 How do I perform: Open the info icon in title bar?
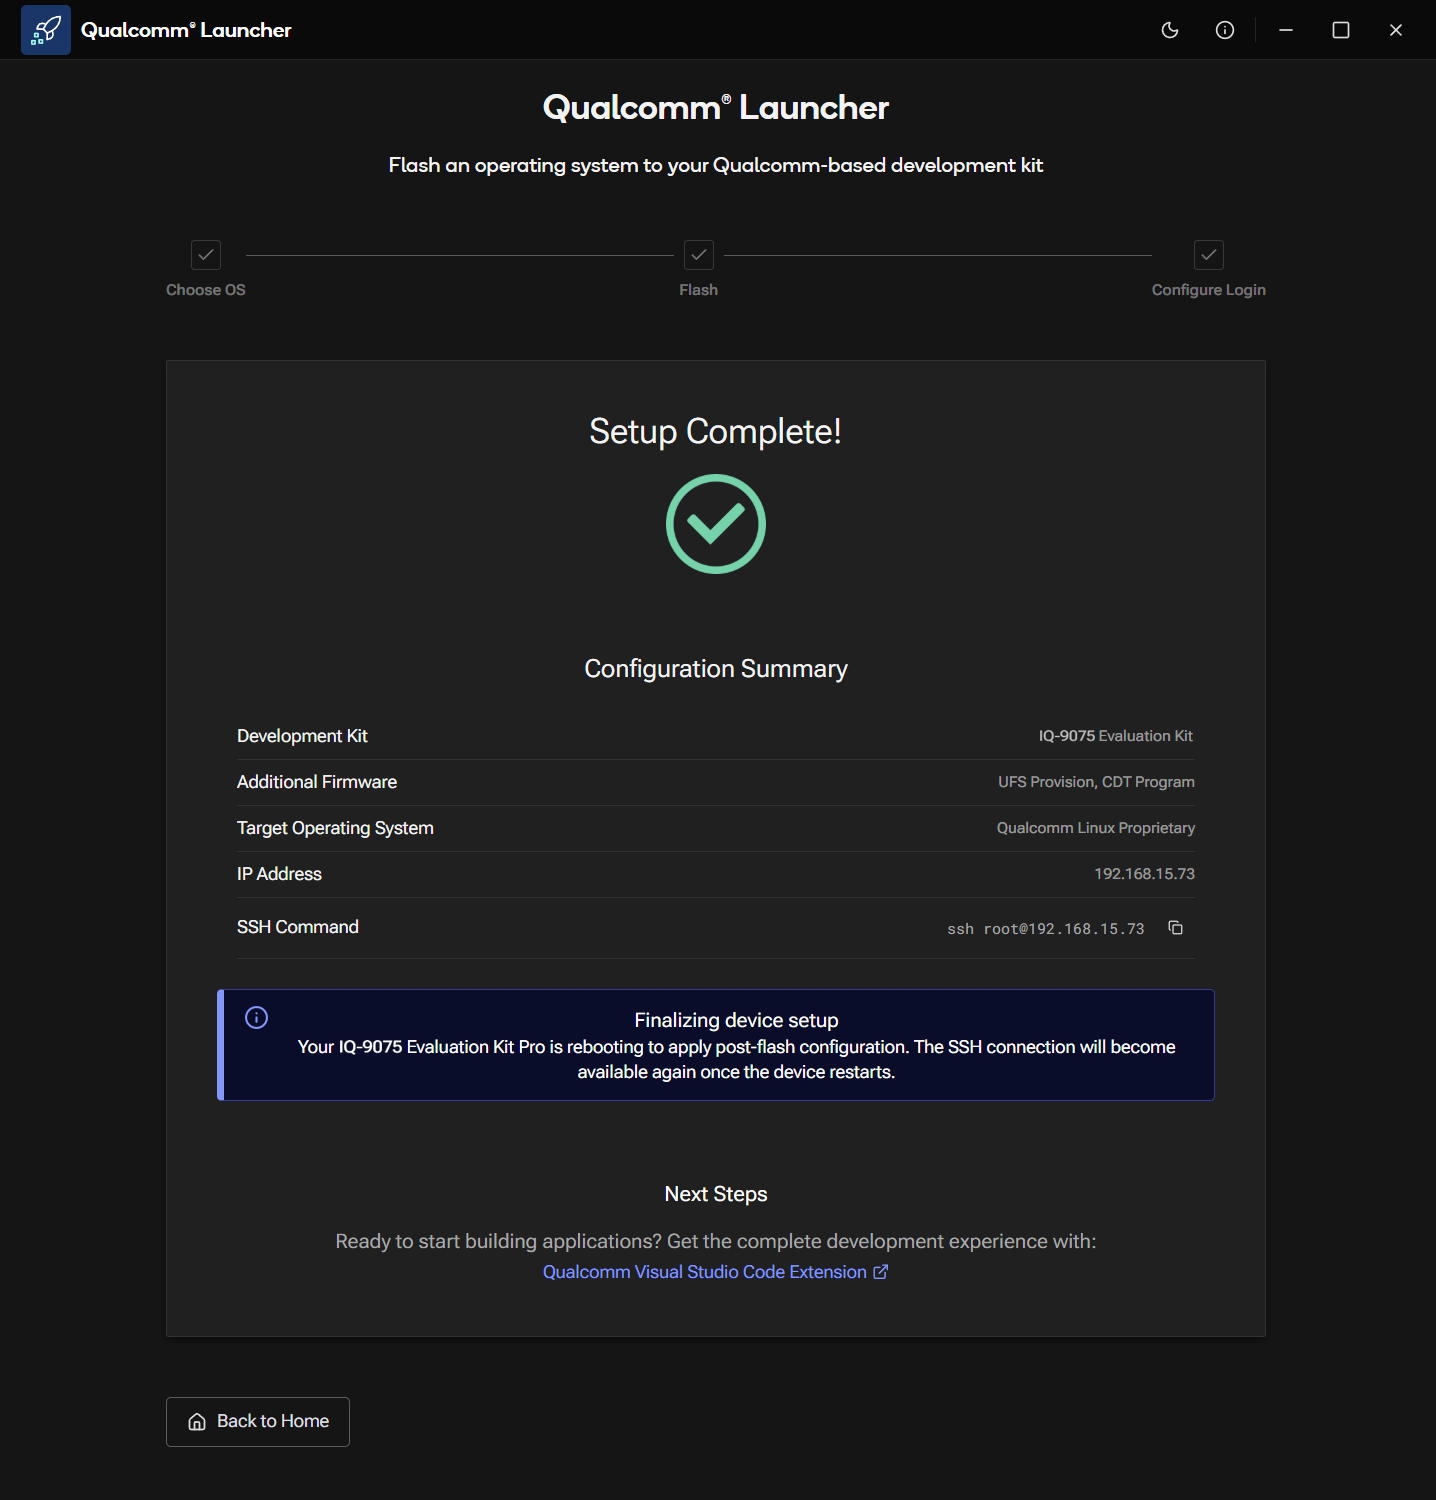pos(1224,30)
